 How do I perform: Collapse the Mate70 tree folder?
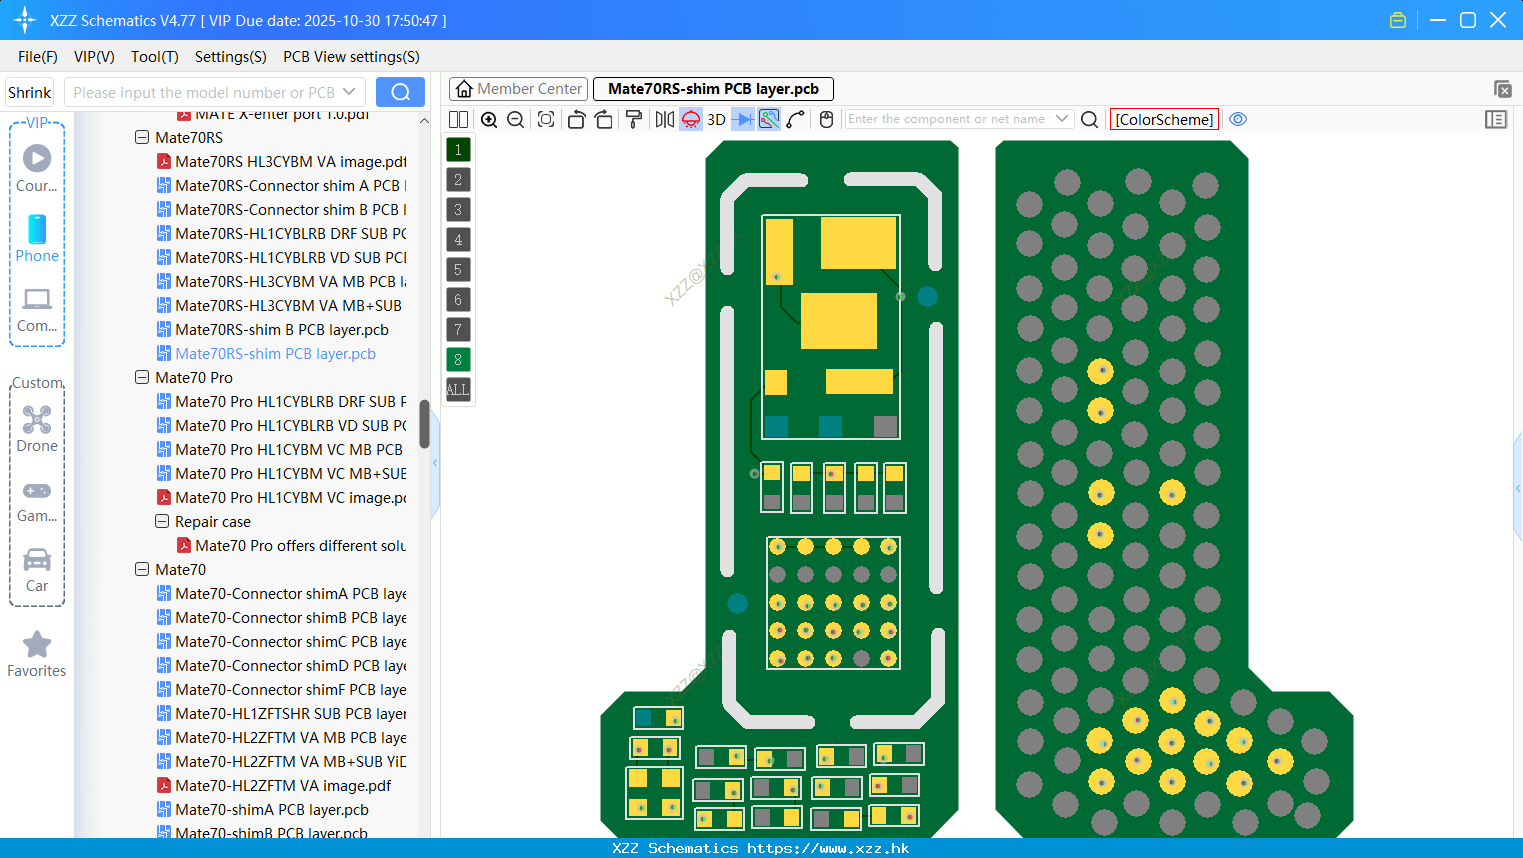coord(142,569)
